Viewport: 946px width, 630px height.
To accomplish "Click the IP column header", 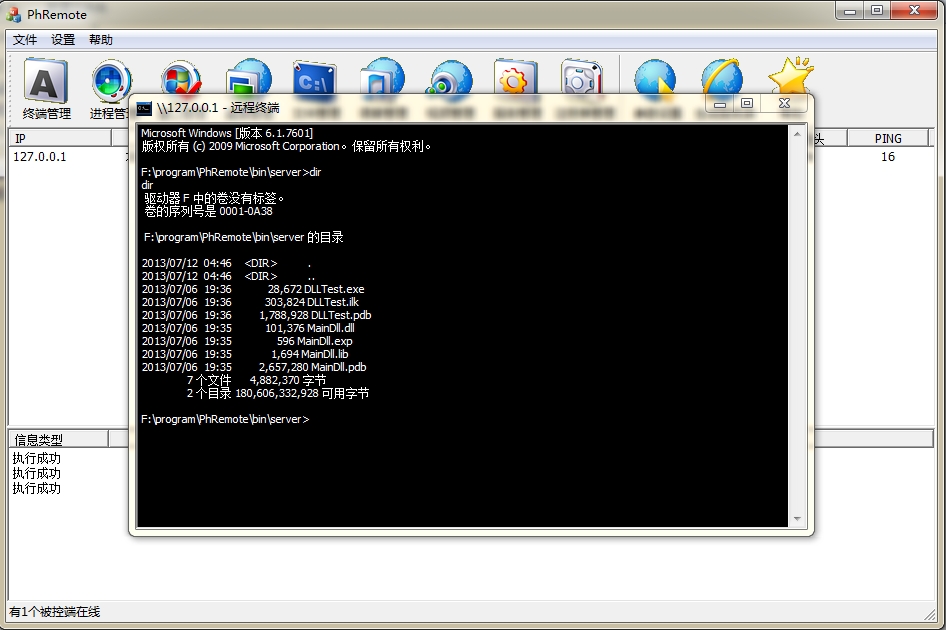I will tap(60, 139).
